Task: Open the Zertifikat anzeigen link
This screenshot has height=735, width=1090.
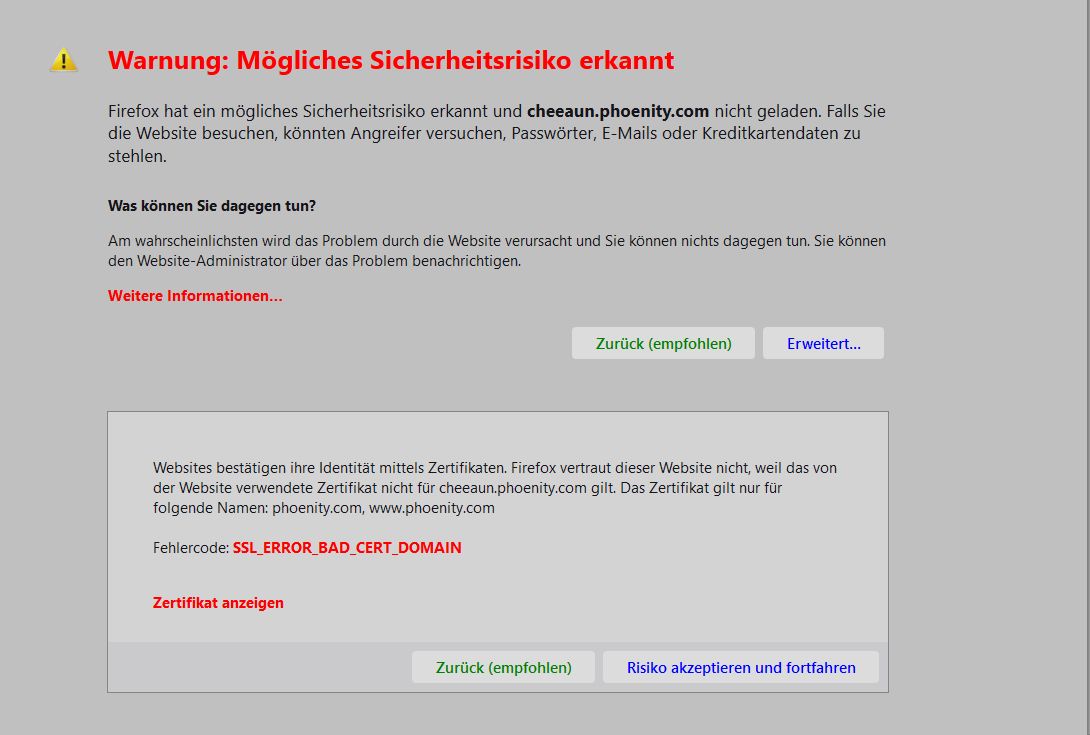Action: tap(218, 603)
